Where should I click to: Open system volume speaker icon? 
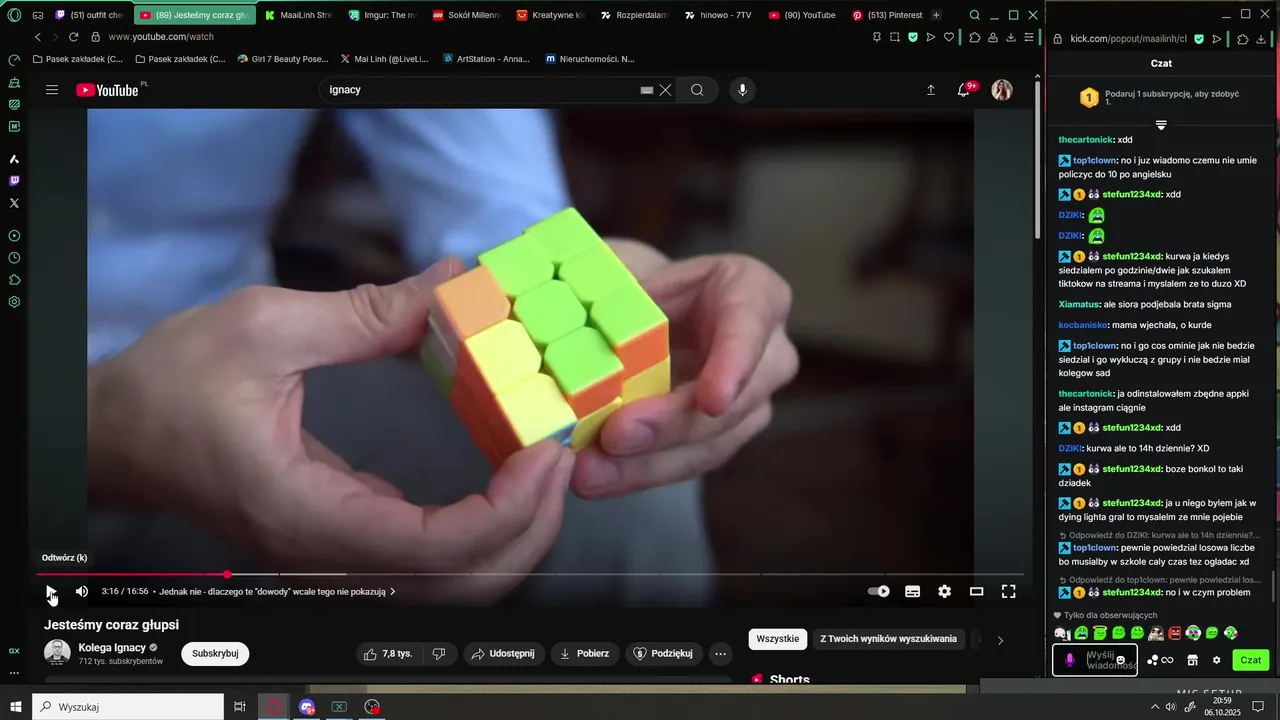1172,707
